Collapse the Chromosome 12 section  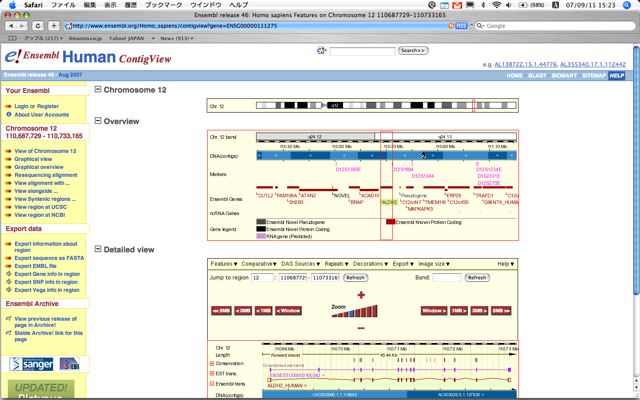(97, 90)
